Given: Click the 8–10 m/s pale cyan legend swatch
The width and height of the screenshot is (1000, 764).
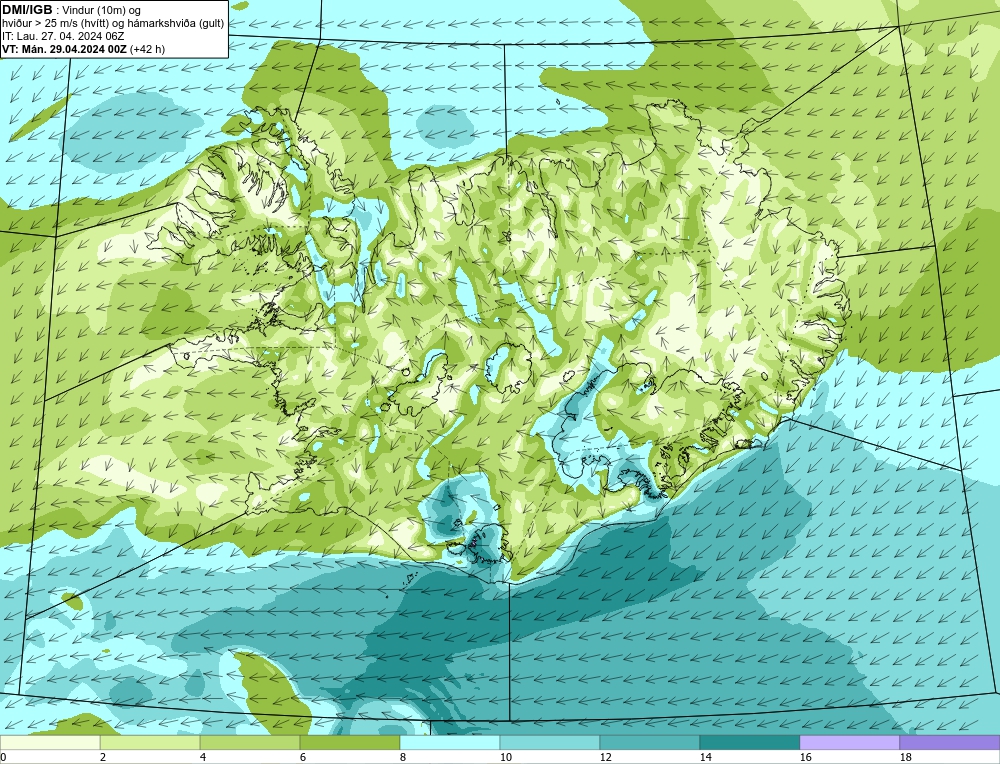Looking at the screenshot, I should point(450,742).
